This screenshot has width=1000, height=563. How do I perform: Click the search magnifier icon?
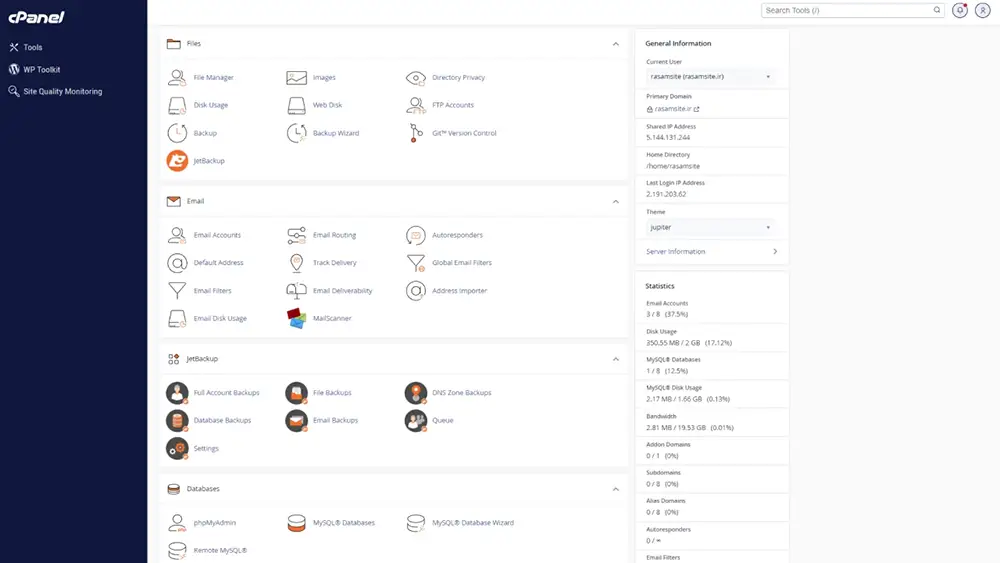pos(937,10)
